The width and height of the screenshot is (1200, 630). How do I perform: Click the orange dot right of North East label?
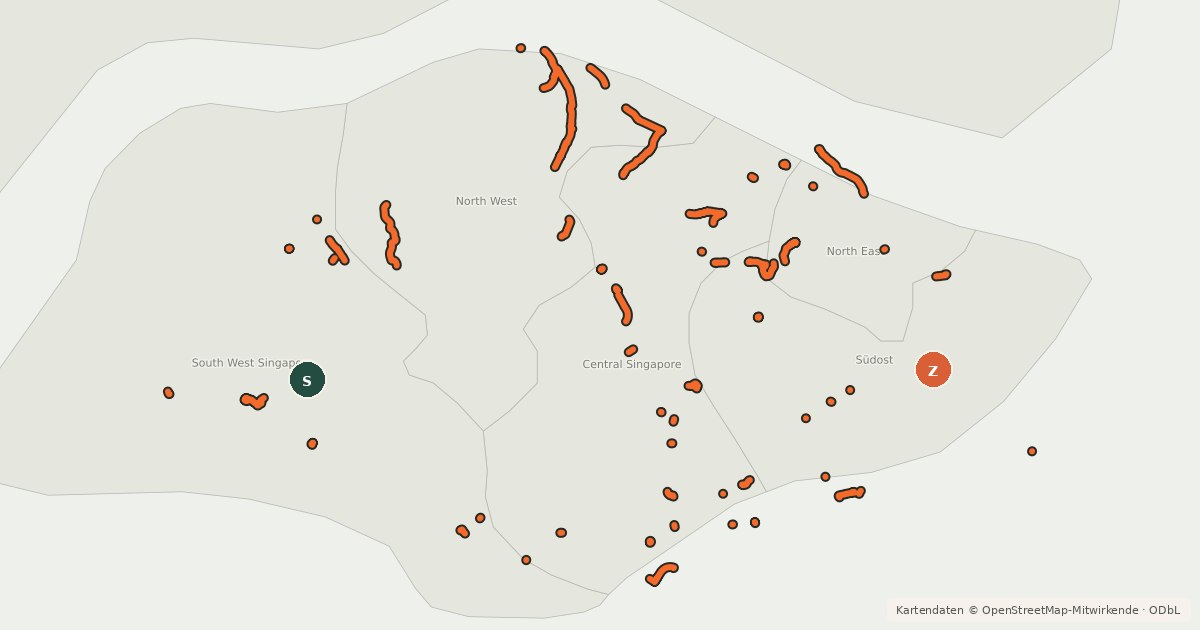coord(884,249)
